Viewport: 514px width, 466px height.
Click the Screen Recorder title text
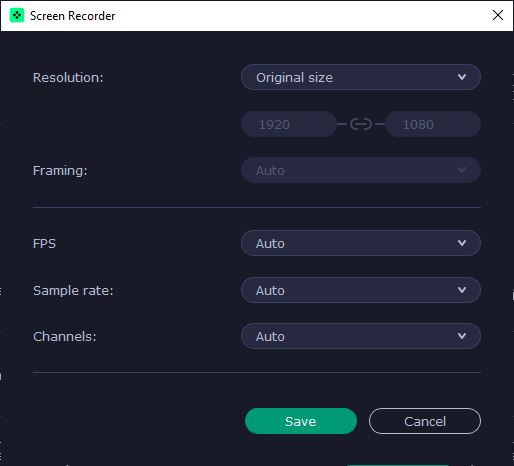pyautogui.click(x=73, y=16)
